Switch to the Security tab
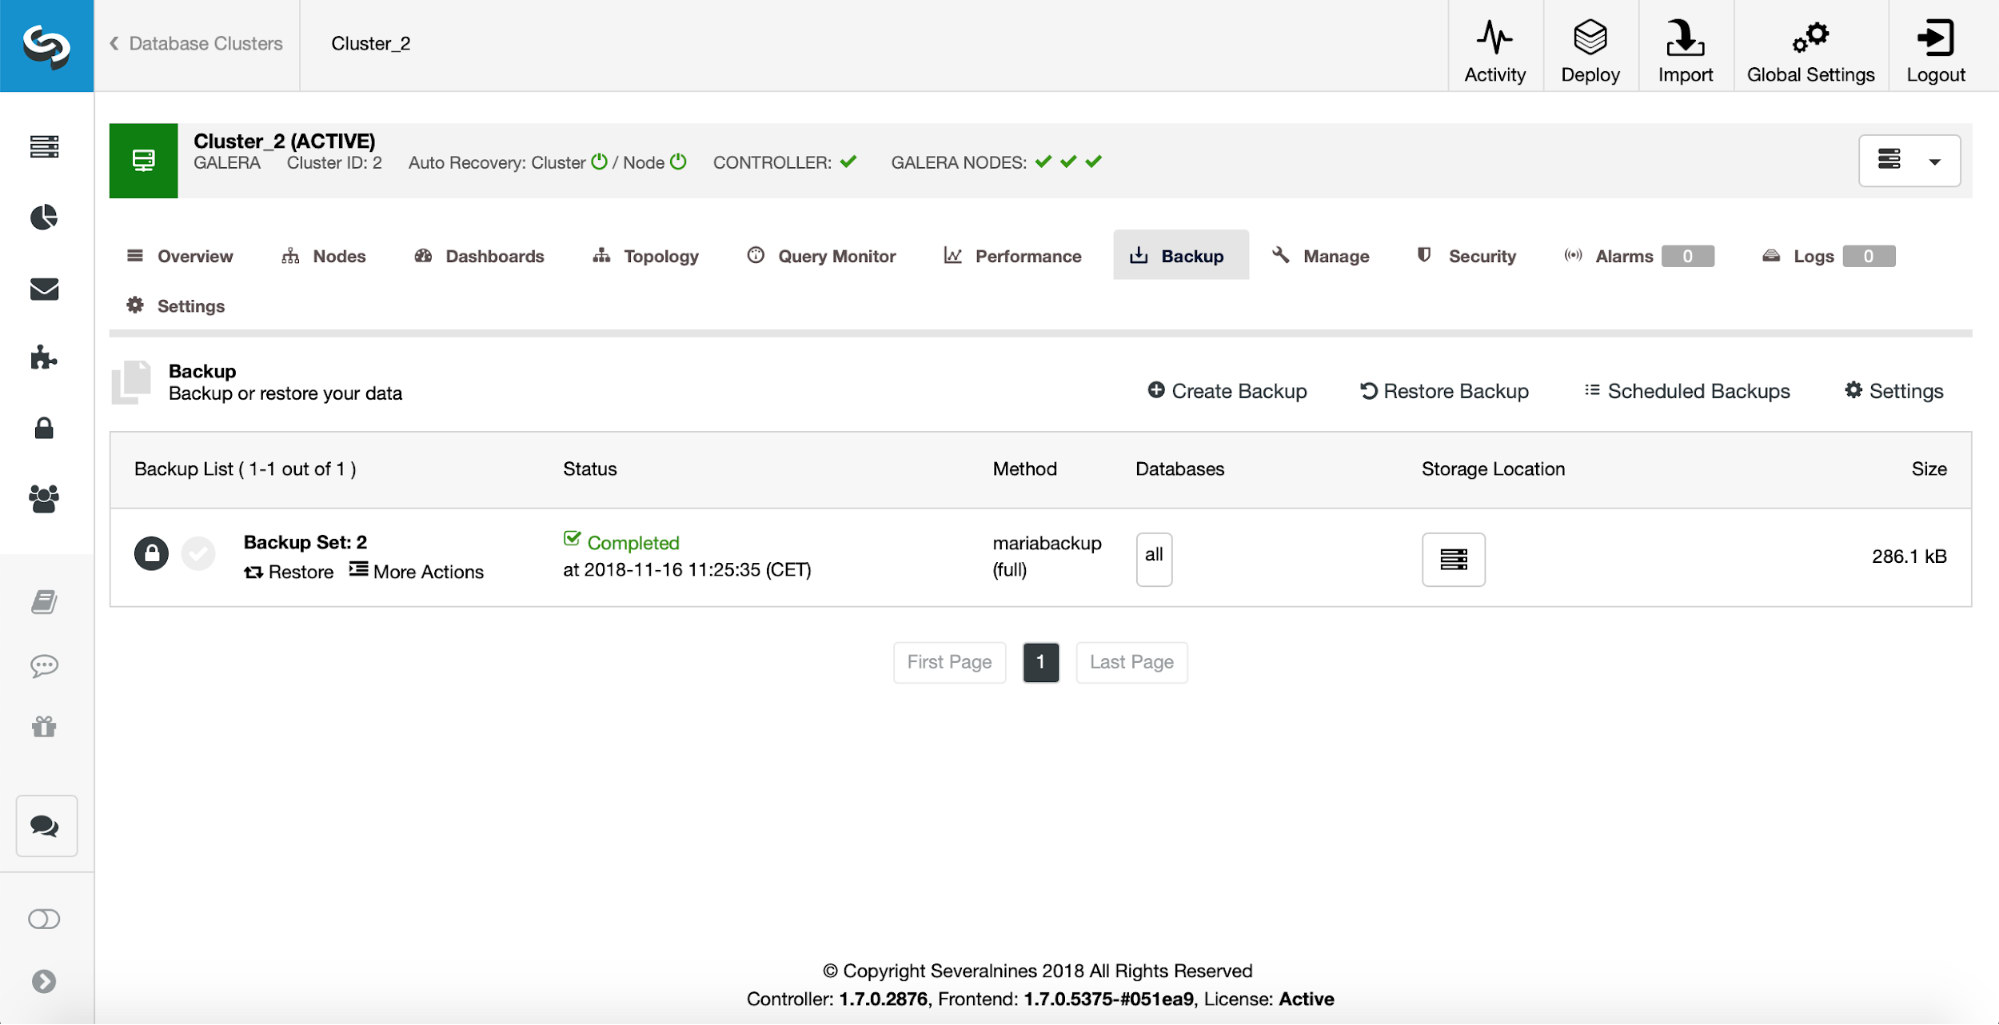This screenshot has height=1025, width=1999. point(1466,256)
